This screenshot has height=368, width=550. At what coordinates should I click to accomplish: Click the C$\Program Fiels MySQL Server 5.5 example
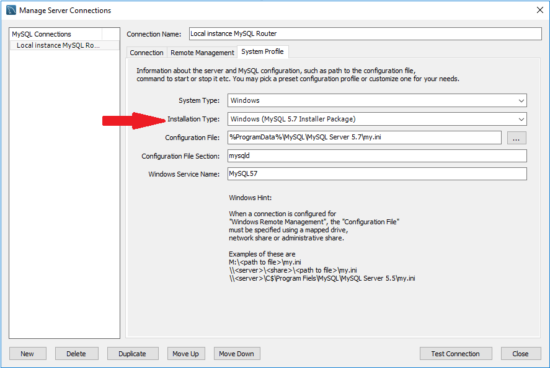tap(322, 278)
